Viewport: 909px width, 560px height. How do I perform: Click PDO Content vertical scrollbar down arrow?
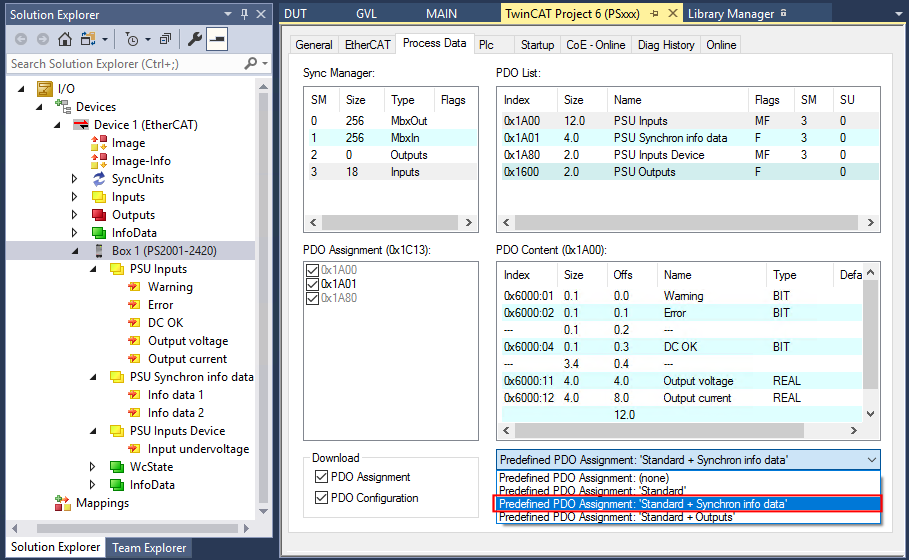coord(870,414)
